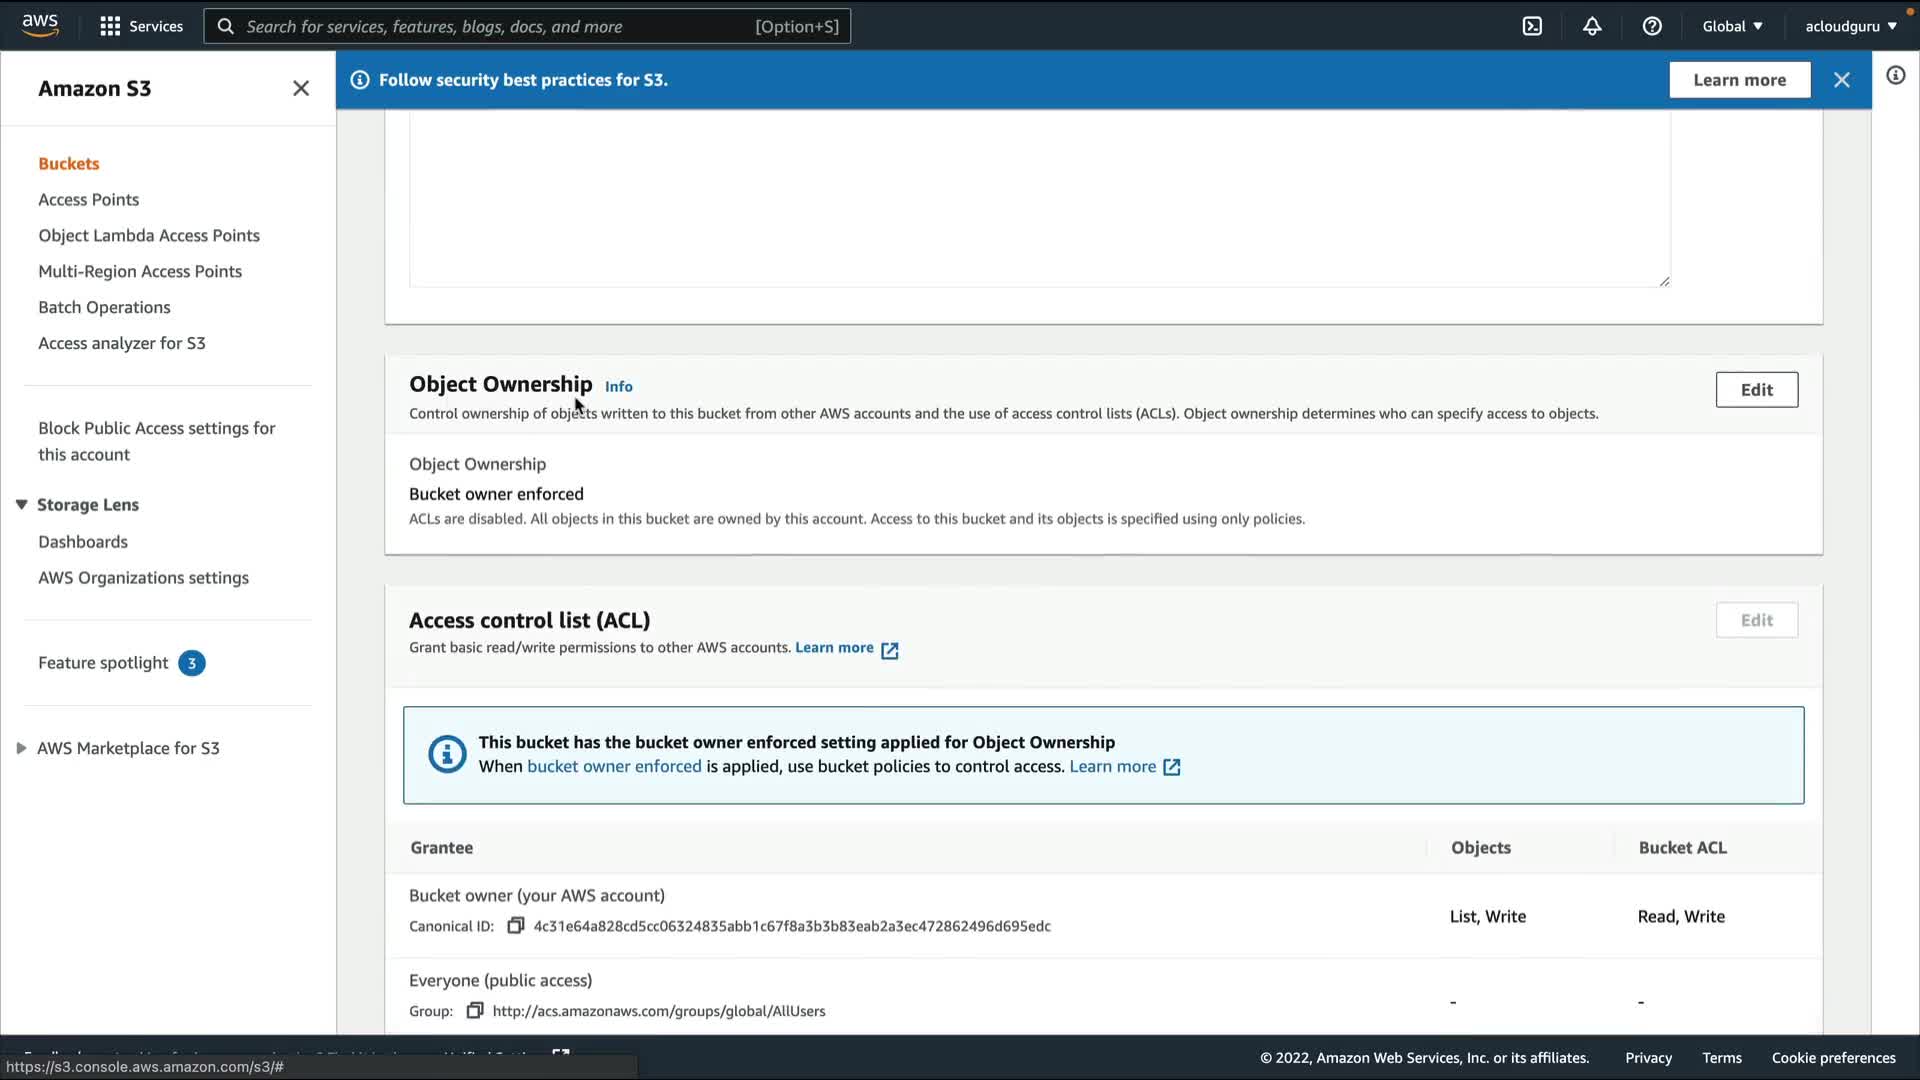
Task: Dismiss the security best practices banner
Action: click(1841, 80)
